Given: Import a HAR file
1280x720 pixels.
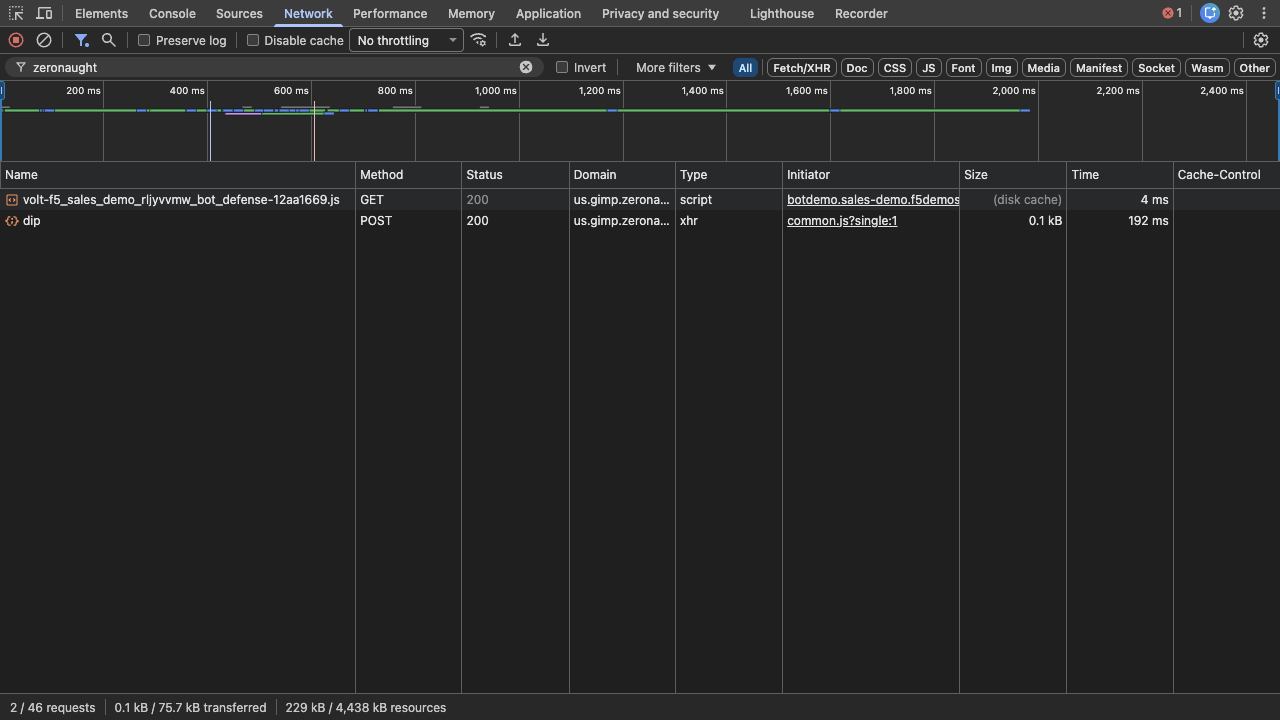Looking at the screenshot, I should click(514, 40).
